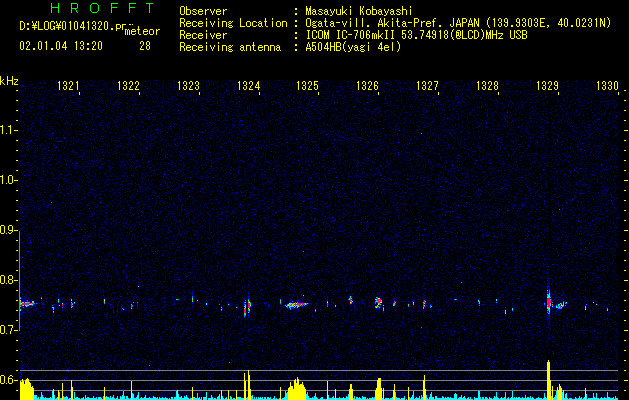Click the 'Receiving Location' label
629x400 pixels.
point(233,23)
